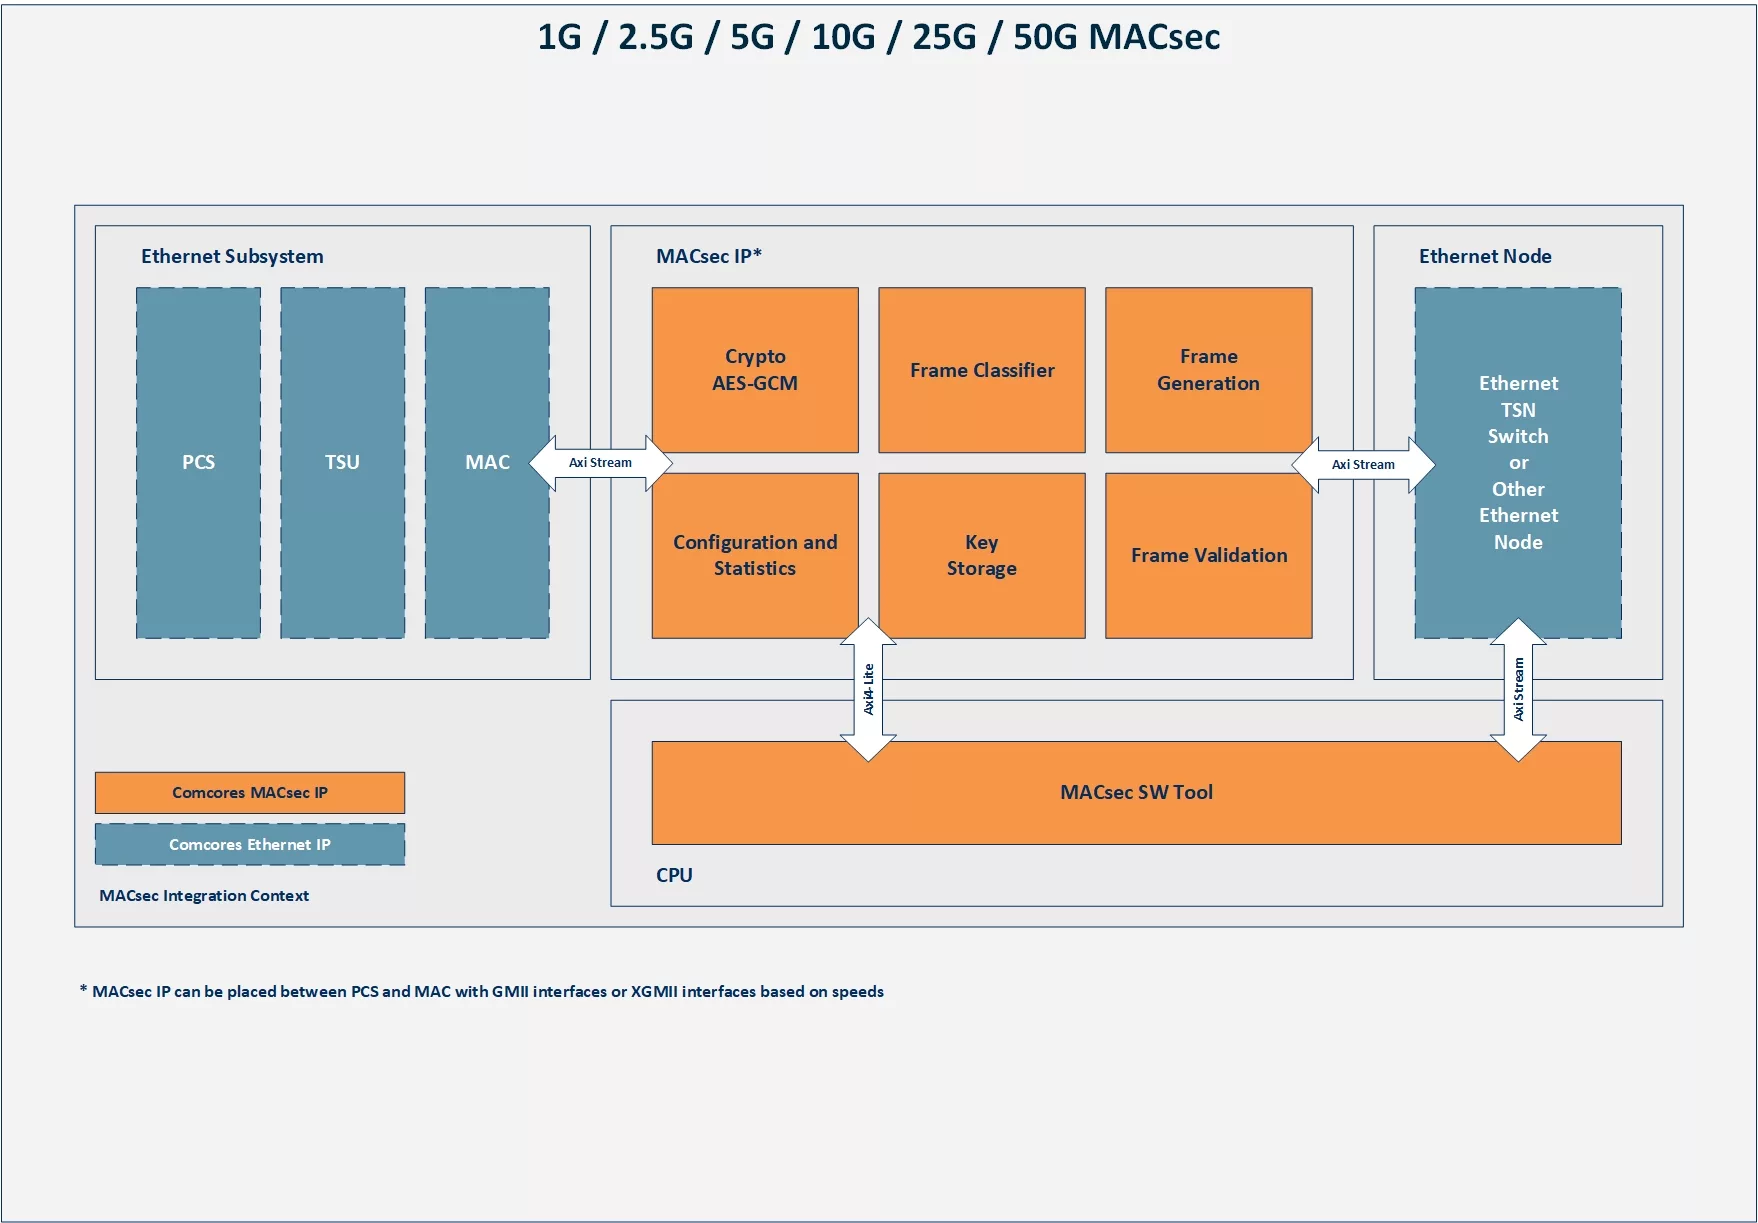Click the 1G / 2.5G / 5G MACsec title

click(x=878, y=37)
